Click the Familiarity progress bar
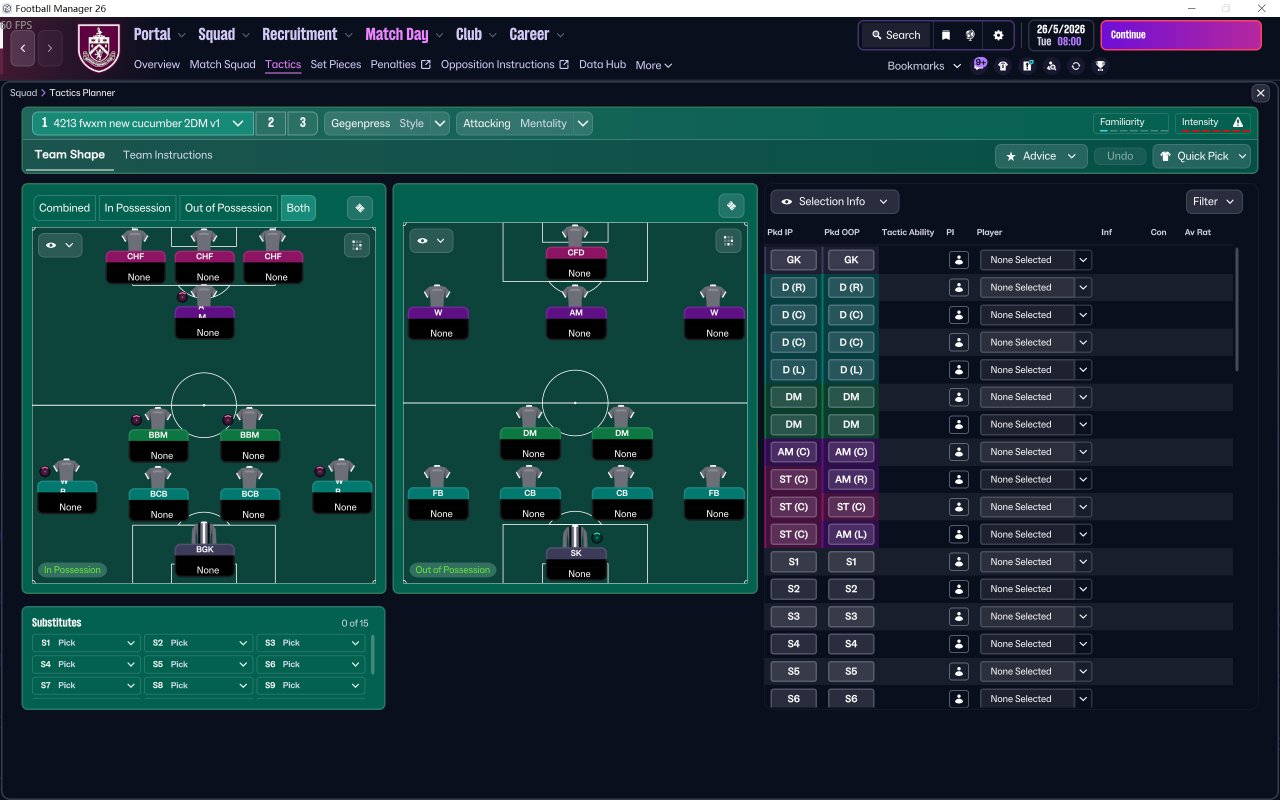 [x=1130, y=123]
